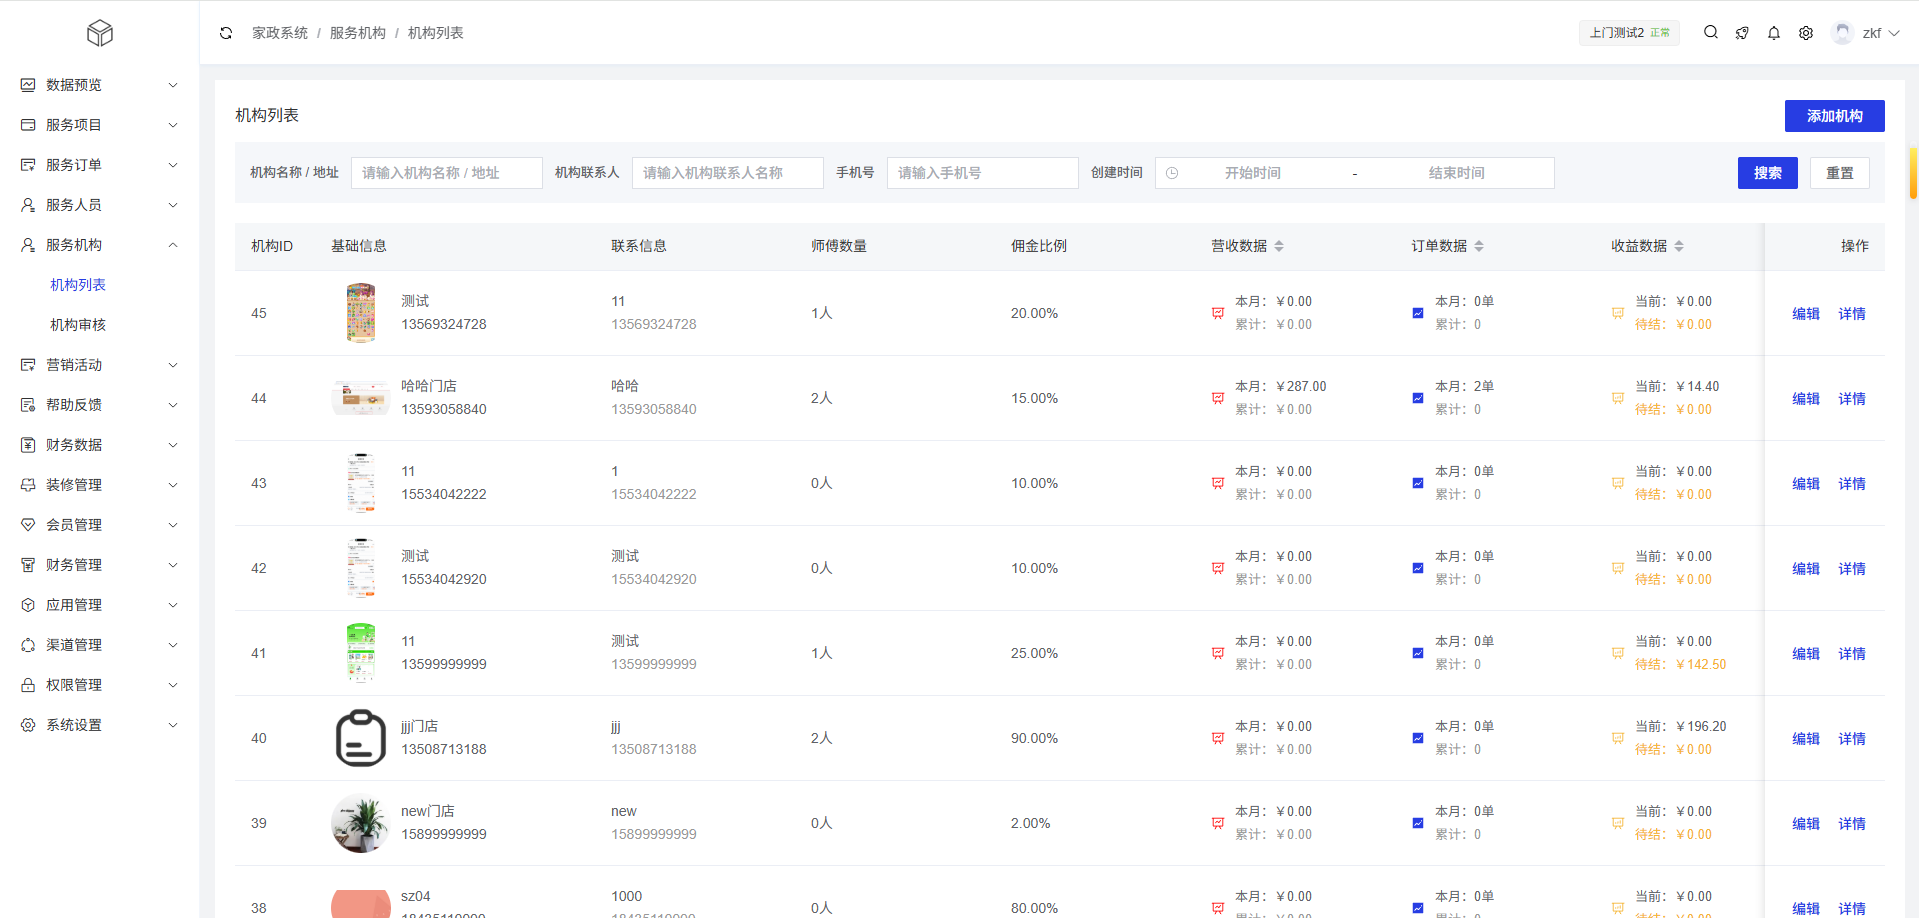Select 机构列表 in the sidebar

(78, 285)
